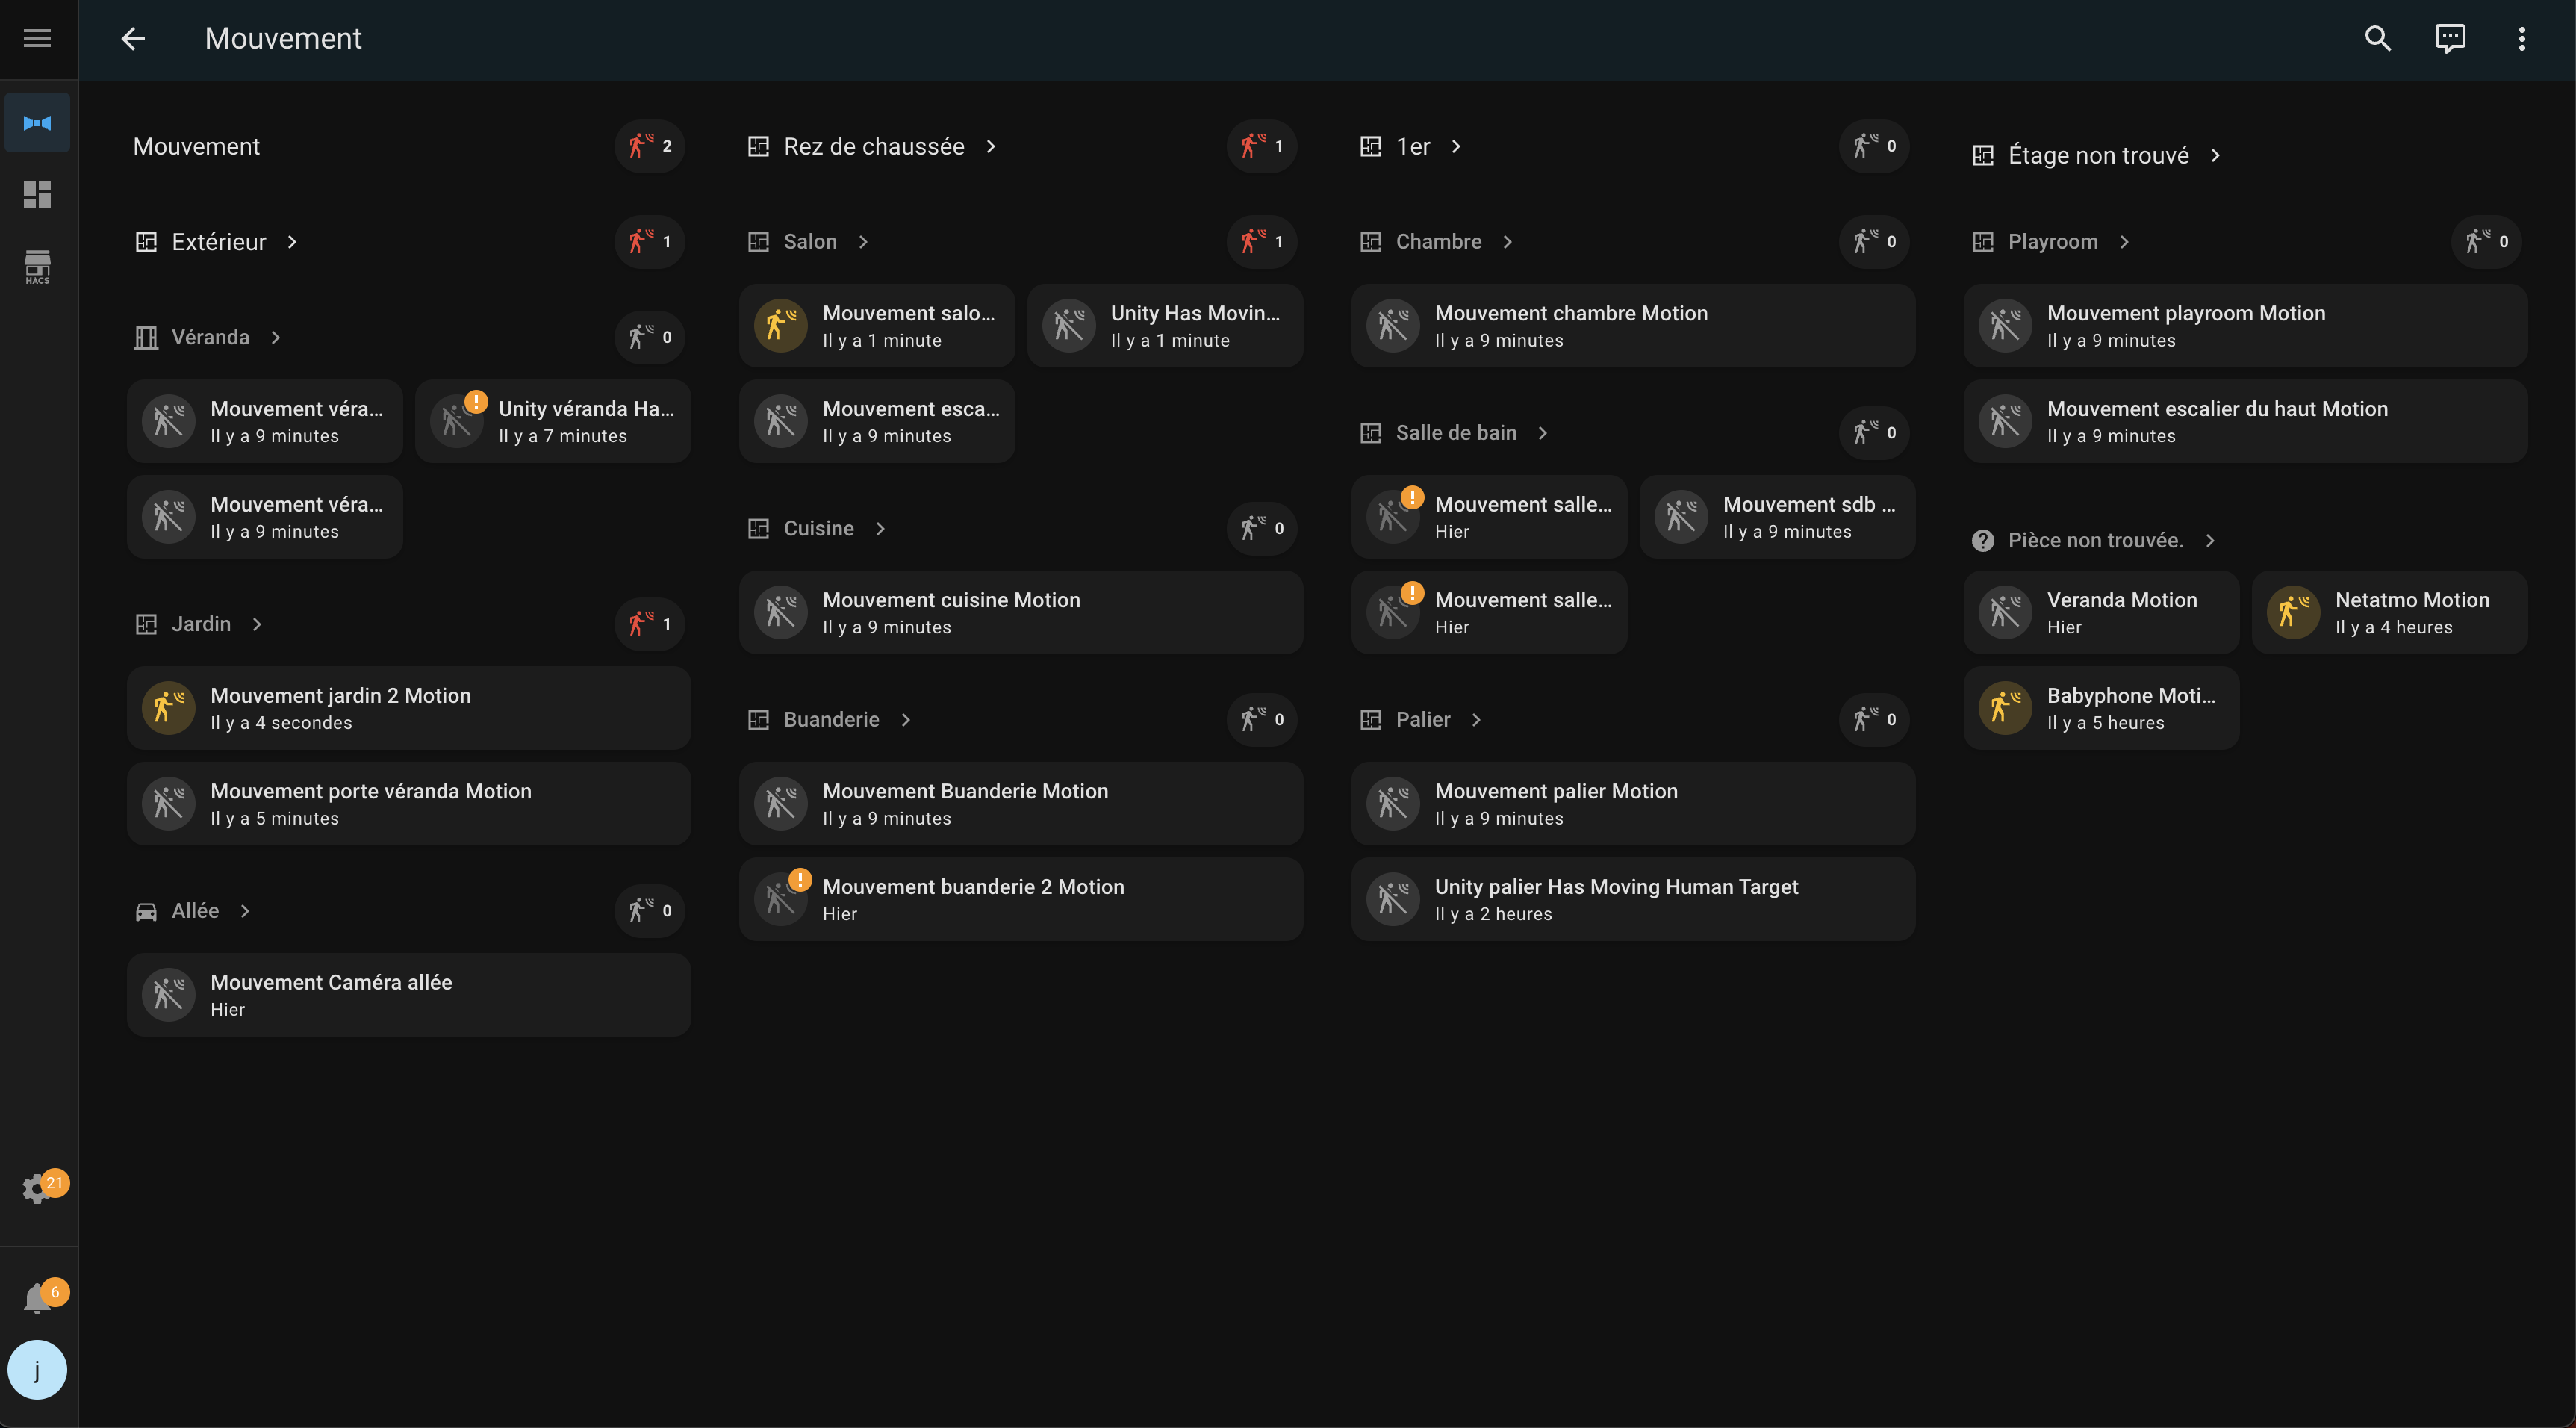Click the back arrow button
This screenshot has height=1428, width=2576.
(133, 38)
